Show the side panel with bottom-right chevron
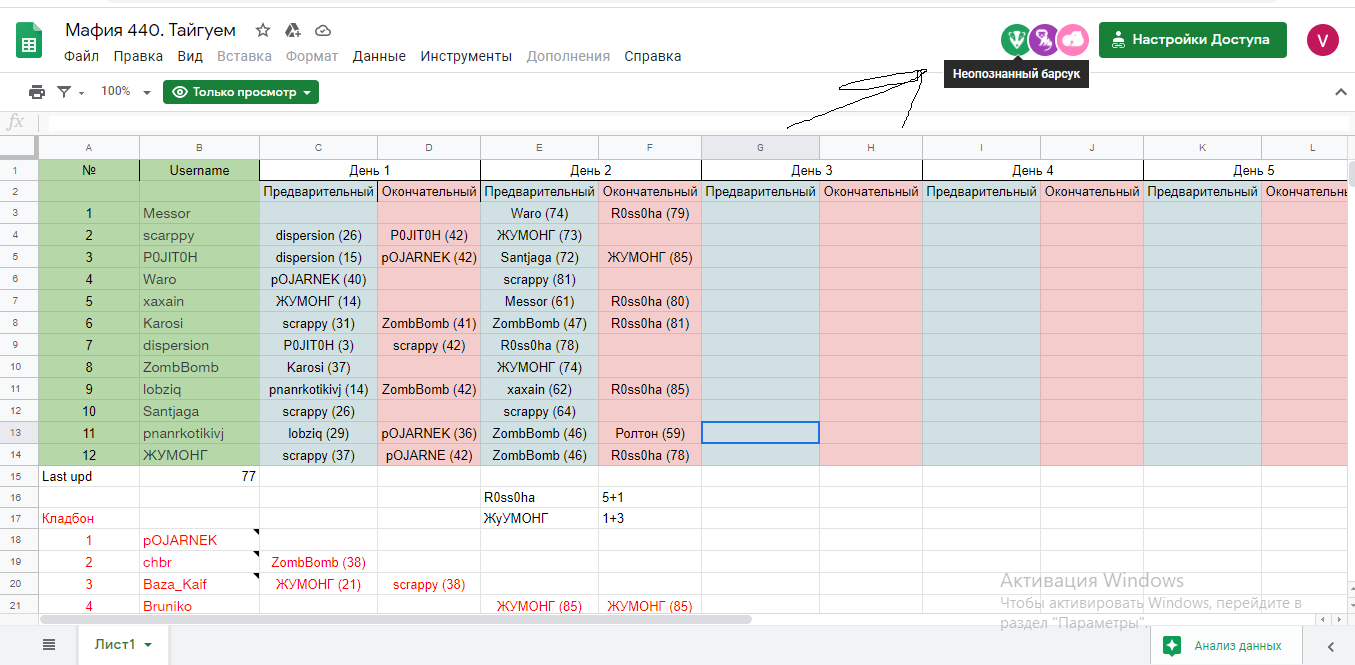1355x665 pixels. point(1331,646)
